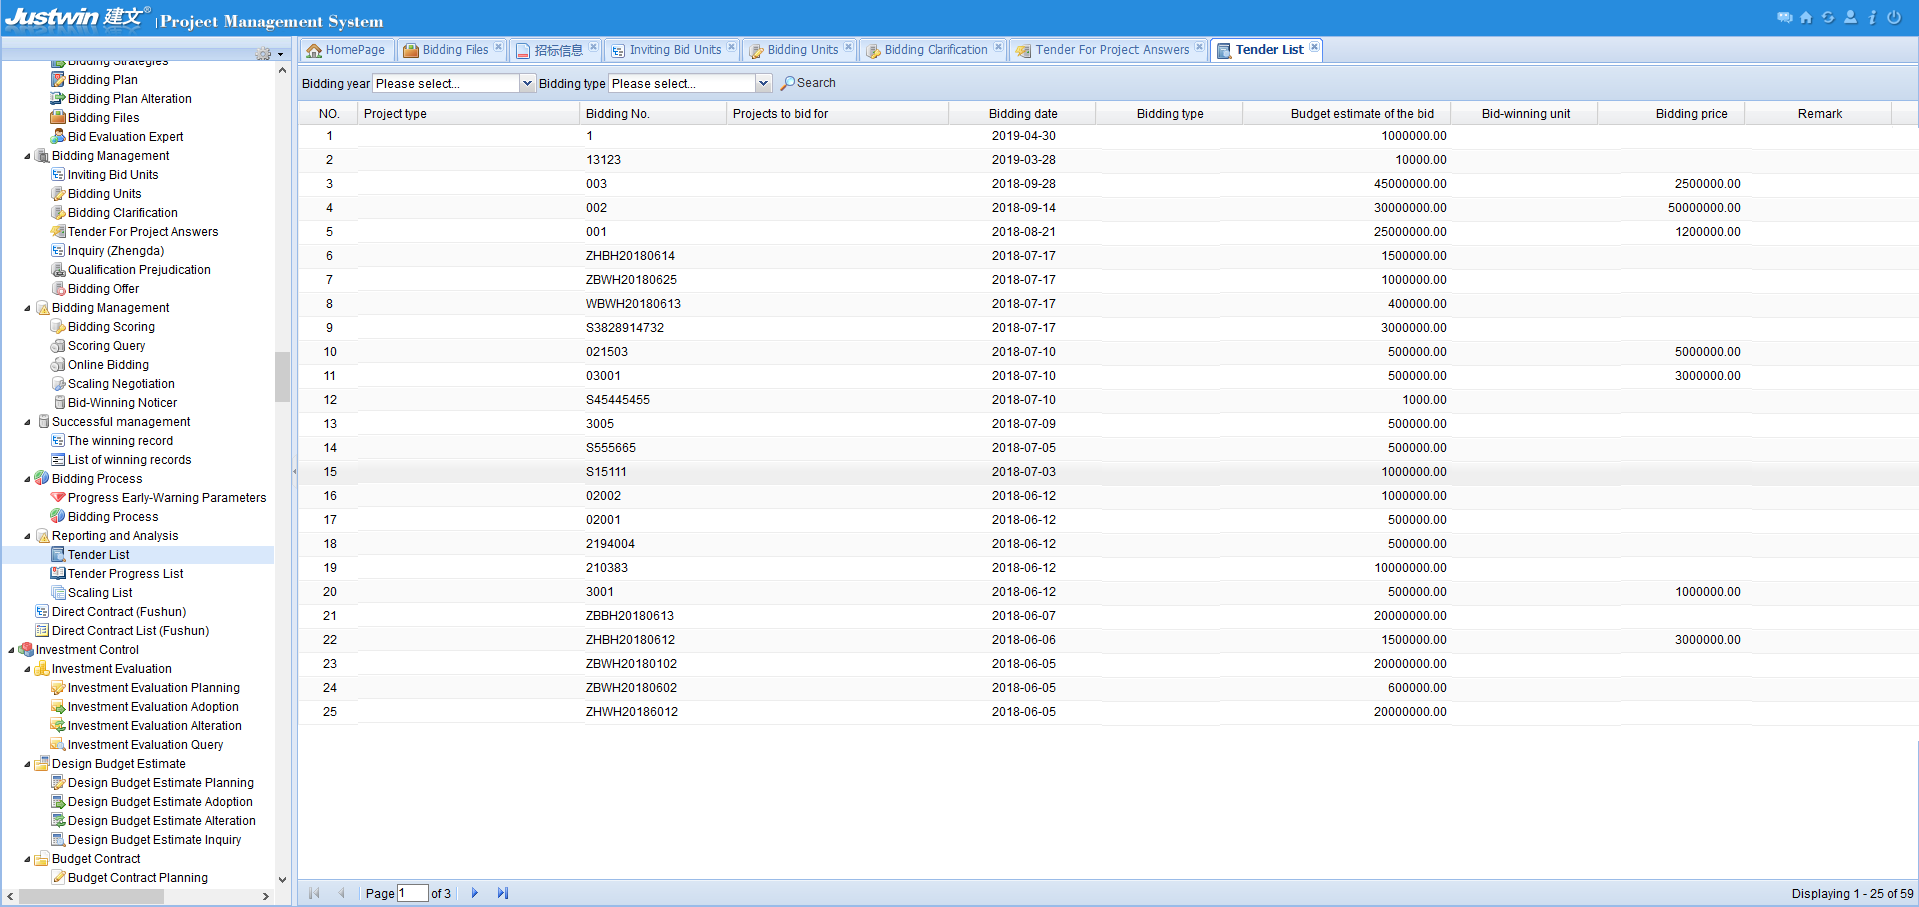Click the Search button

tap(808, 83)
